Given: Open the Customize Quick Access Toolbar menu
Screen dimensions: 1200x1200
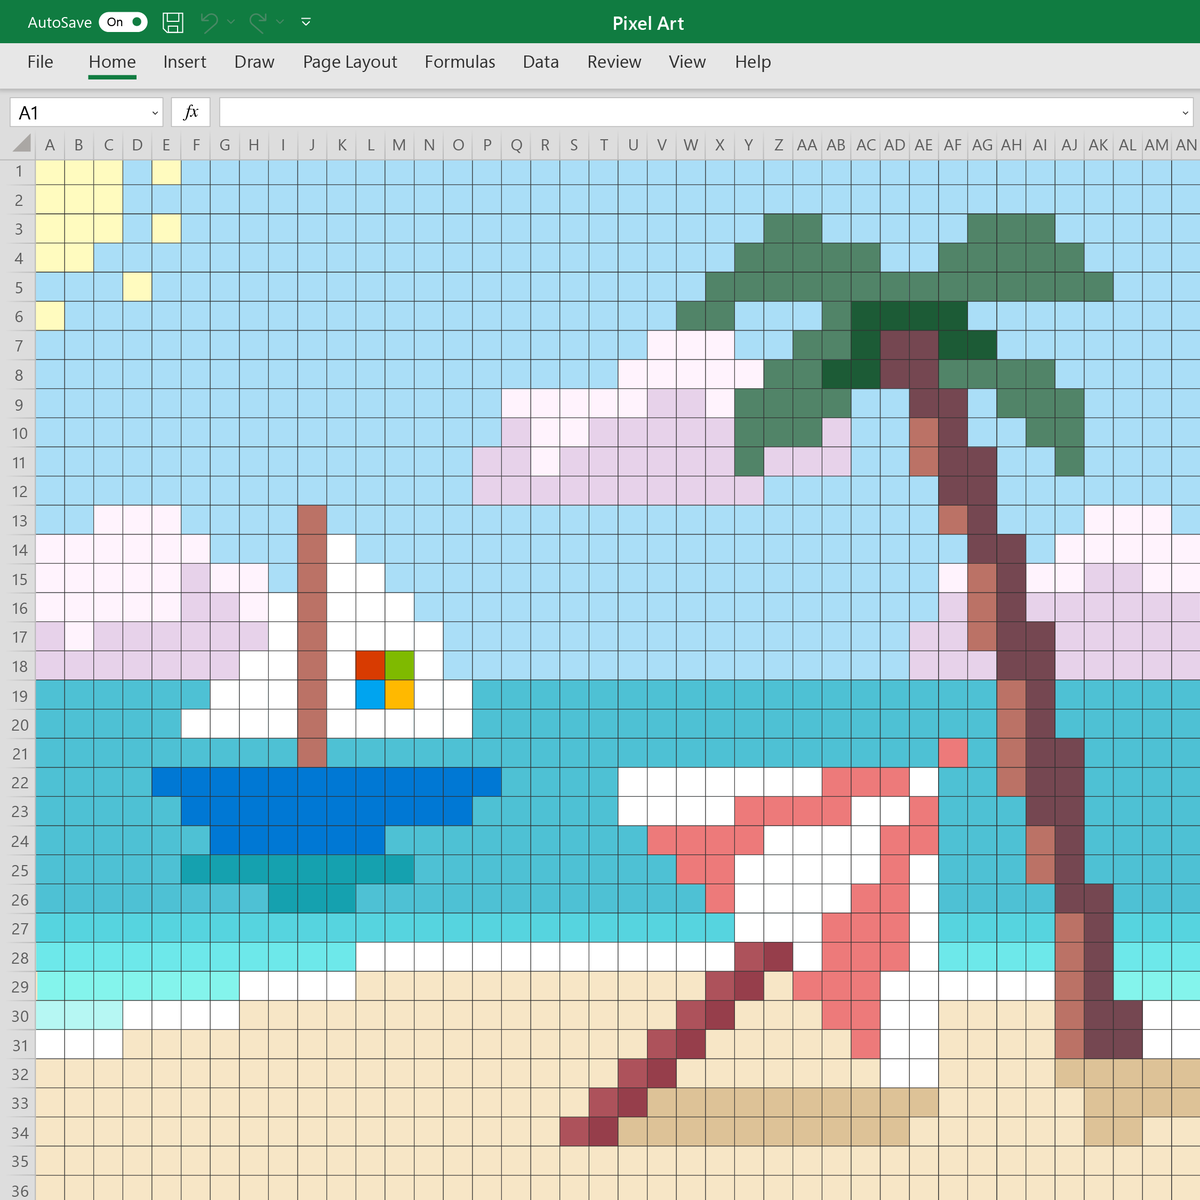Looking at the screenshot, I should 305,22.
